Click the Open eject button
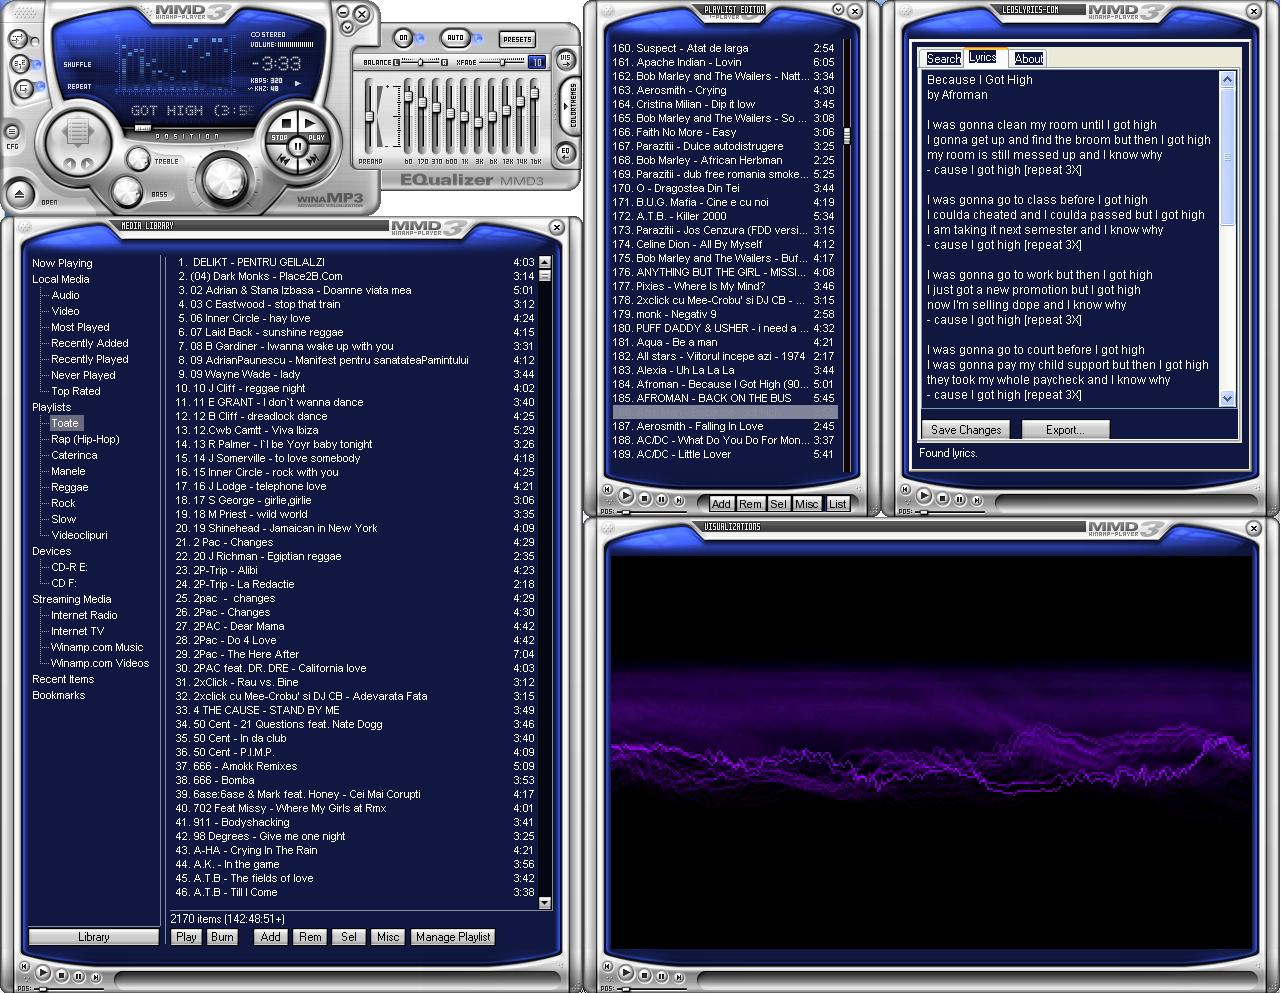1281x993 pixels. pos(19,193)
